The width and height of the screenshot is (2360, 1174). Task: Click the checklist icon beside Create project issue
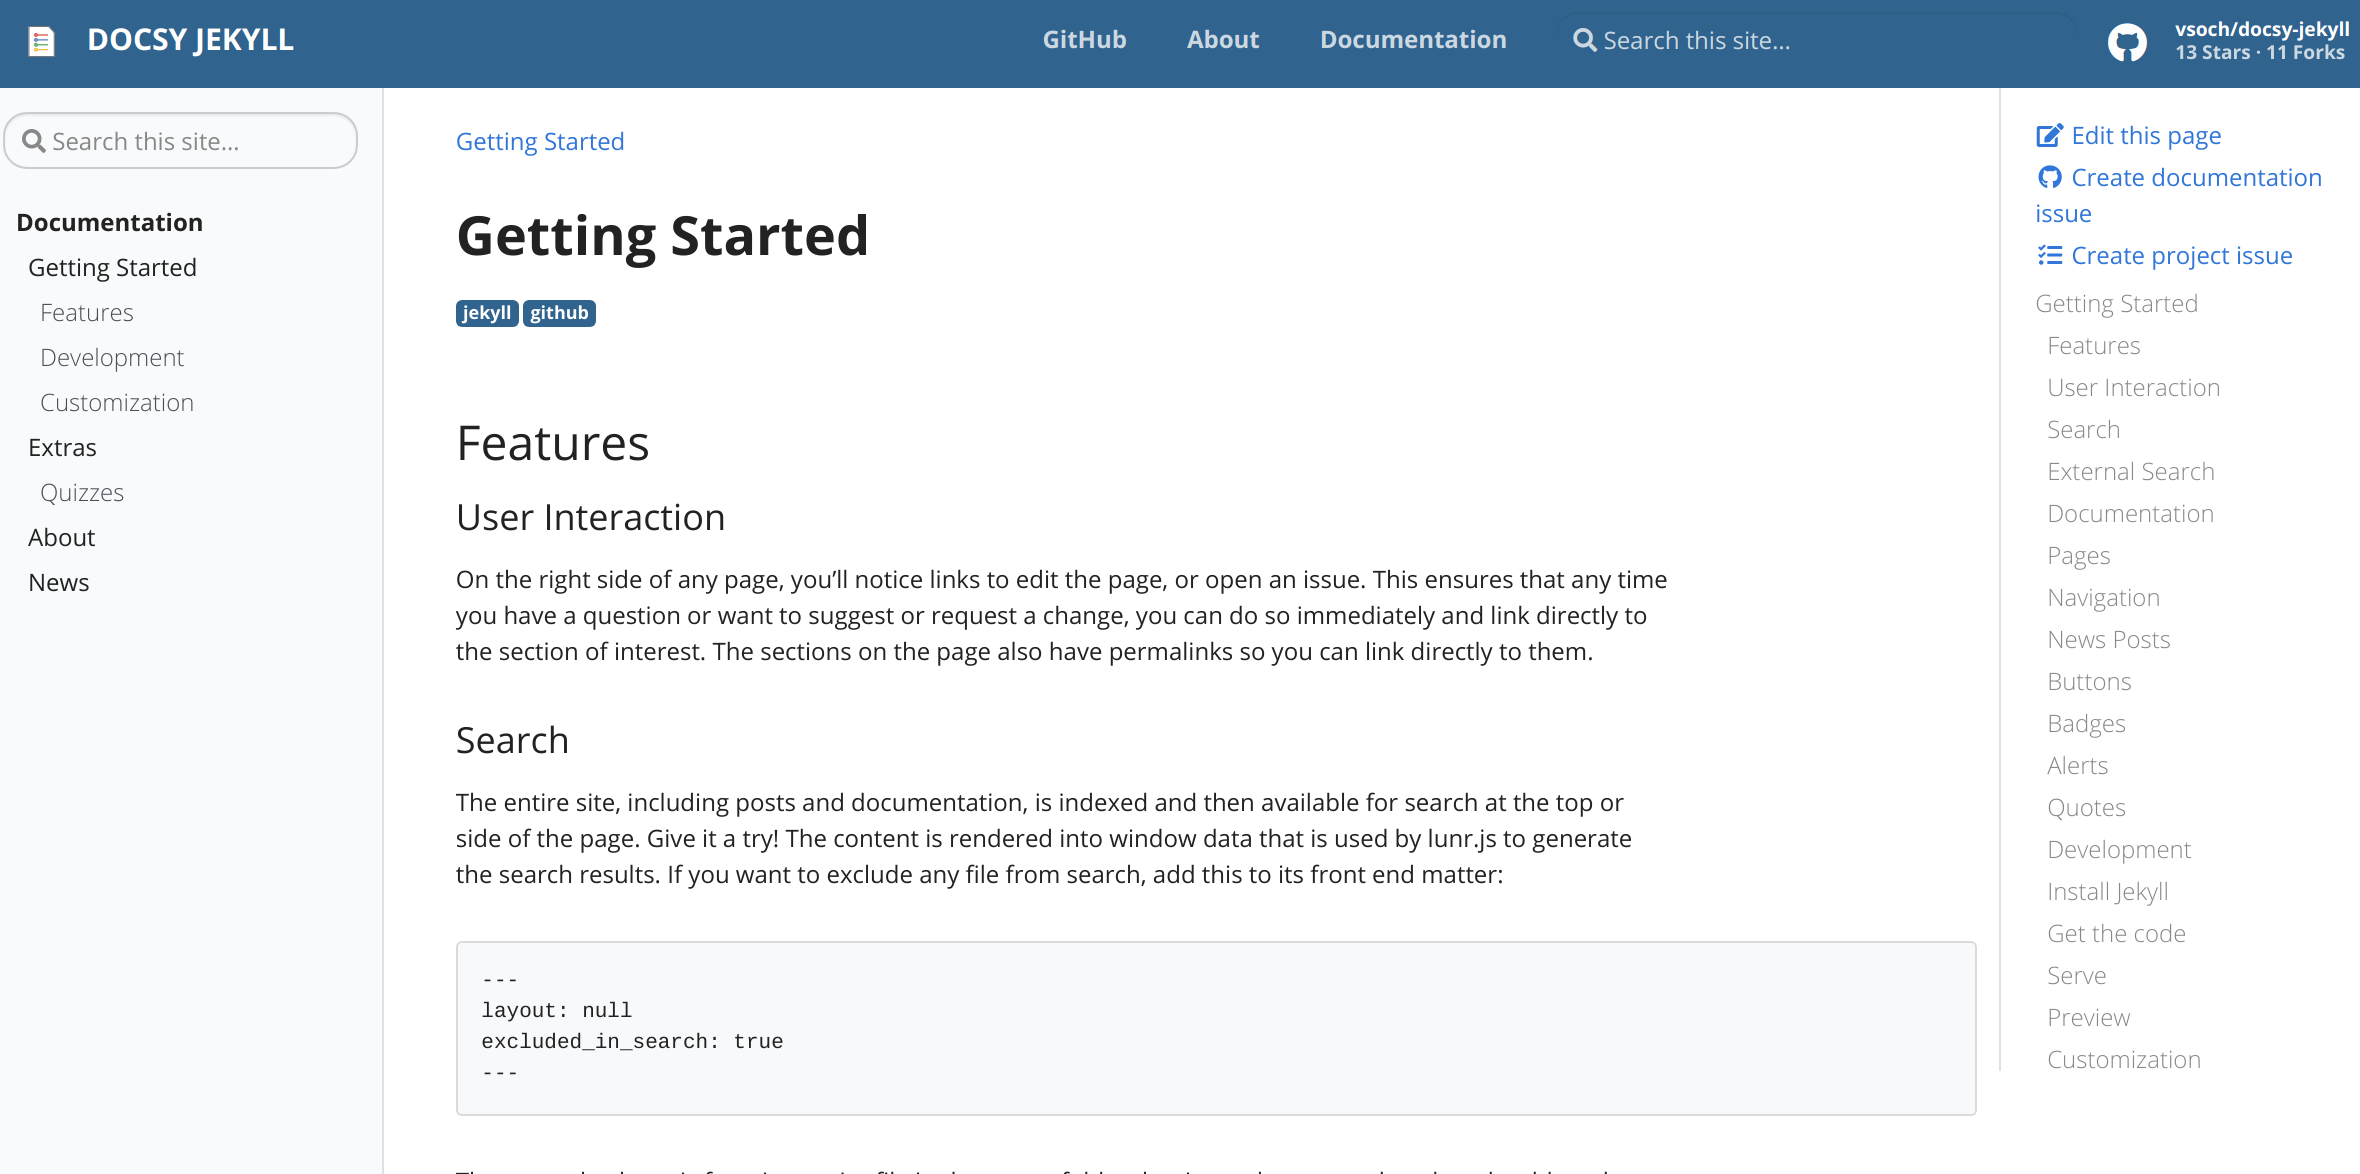coord(2049,256)
